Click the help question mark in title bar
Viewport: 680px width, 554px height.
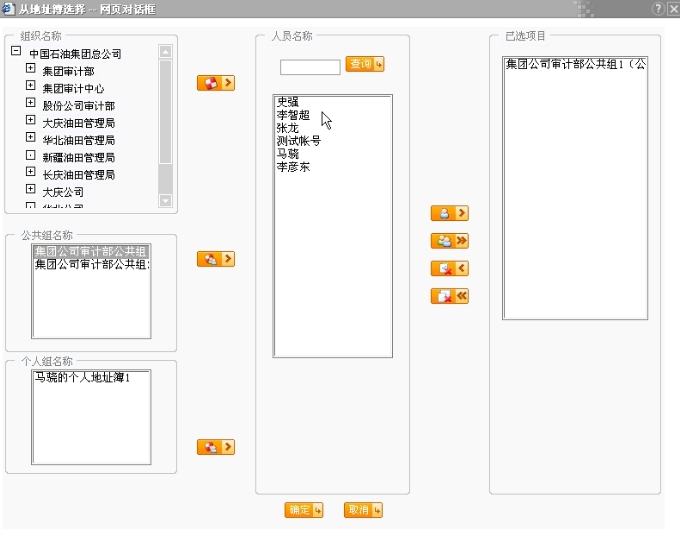tap(658, 8)
